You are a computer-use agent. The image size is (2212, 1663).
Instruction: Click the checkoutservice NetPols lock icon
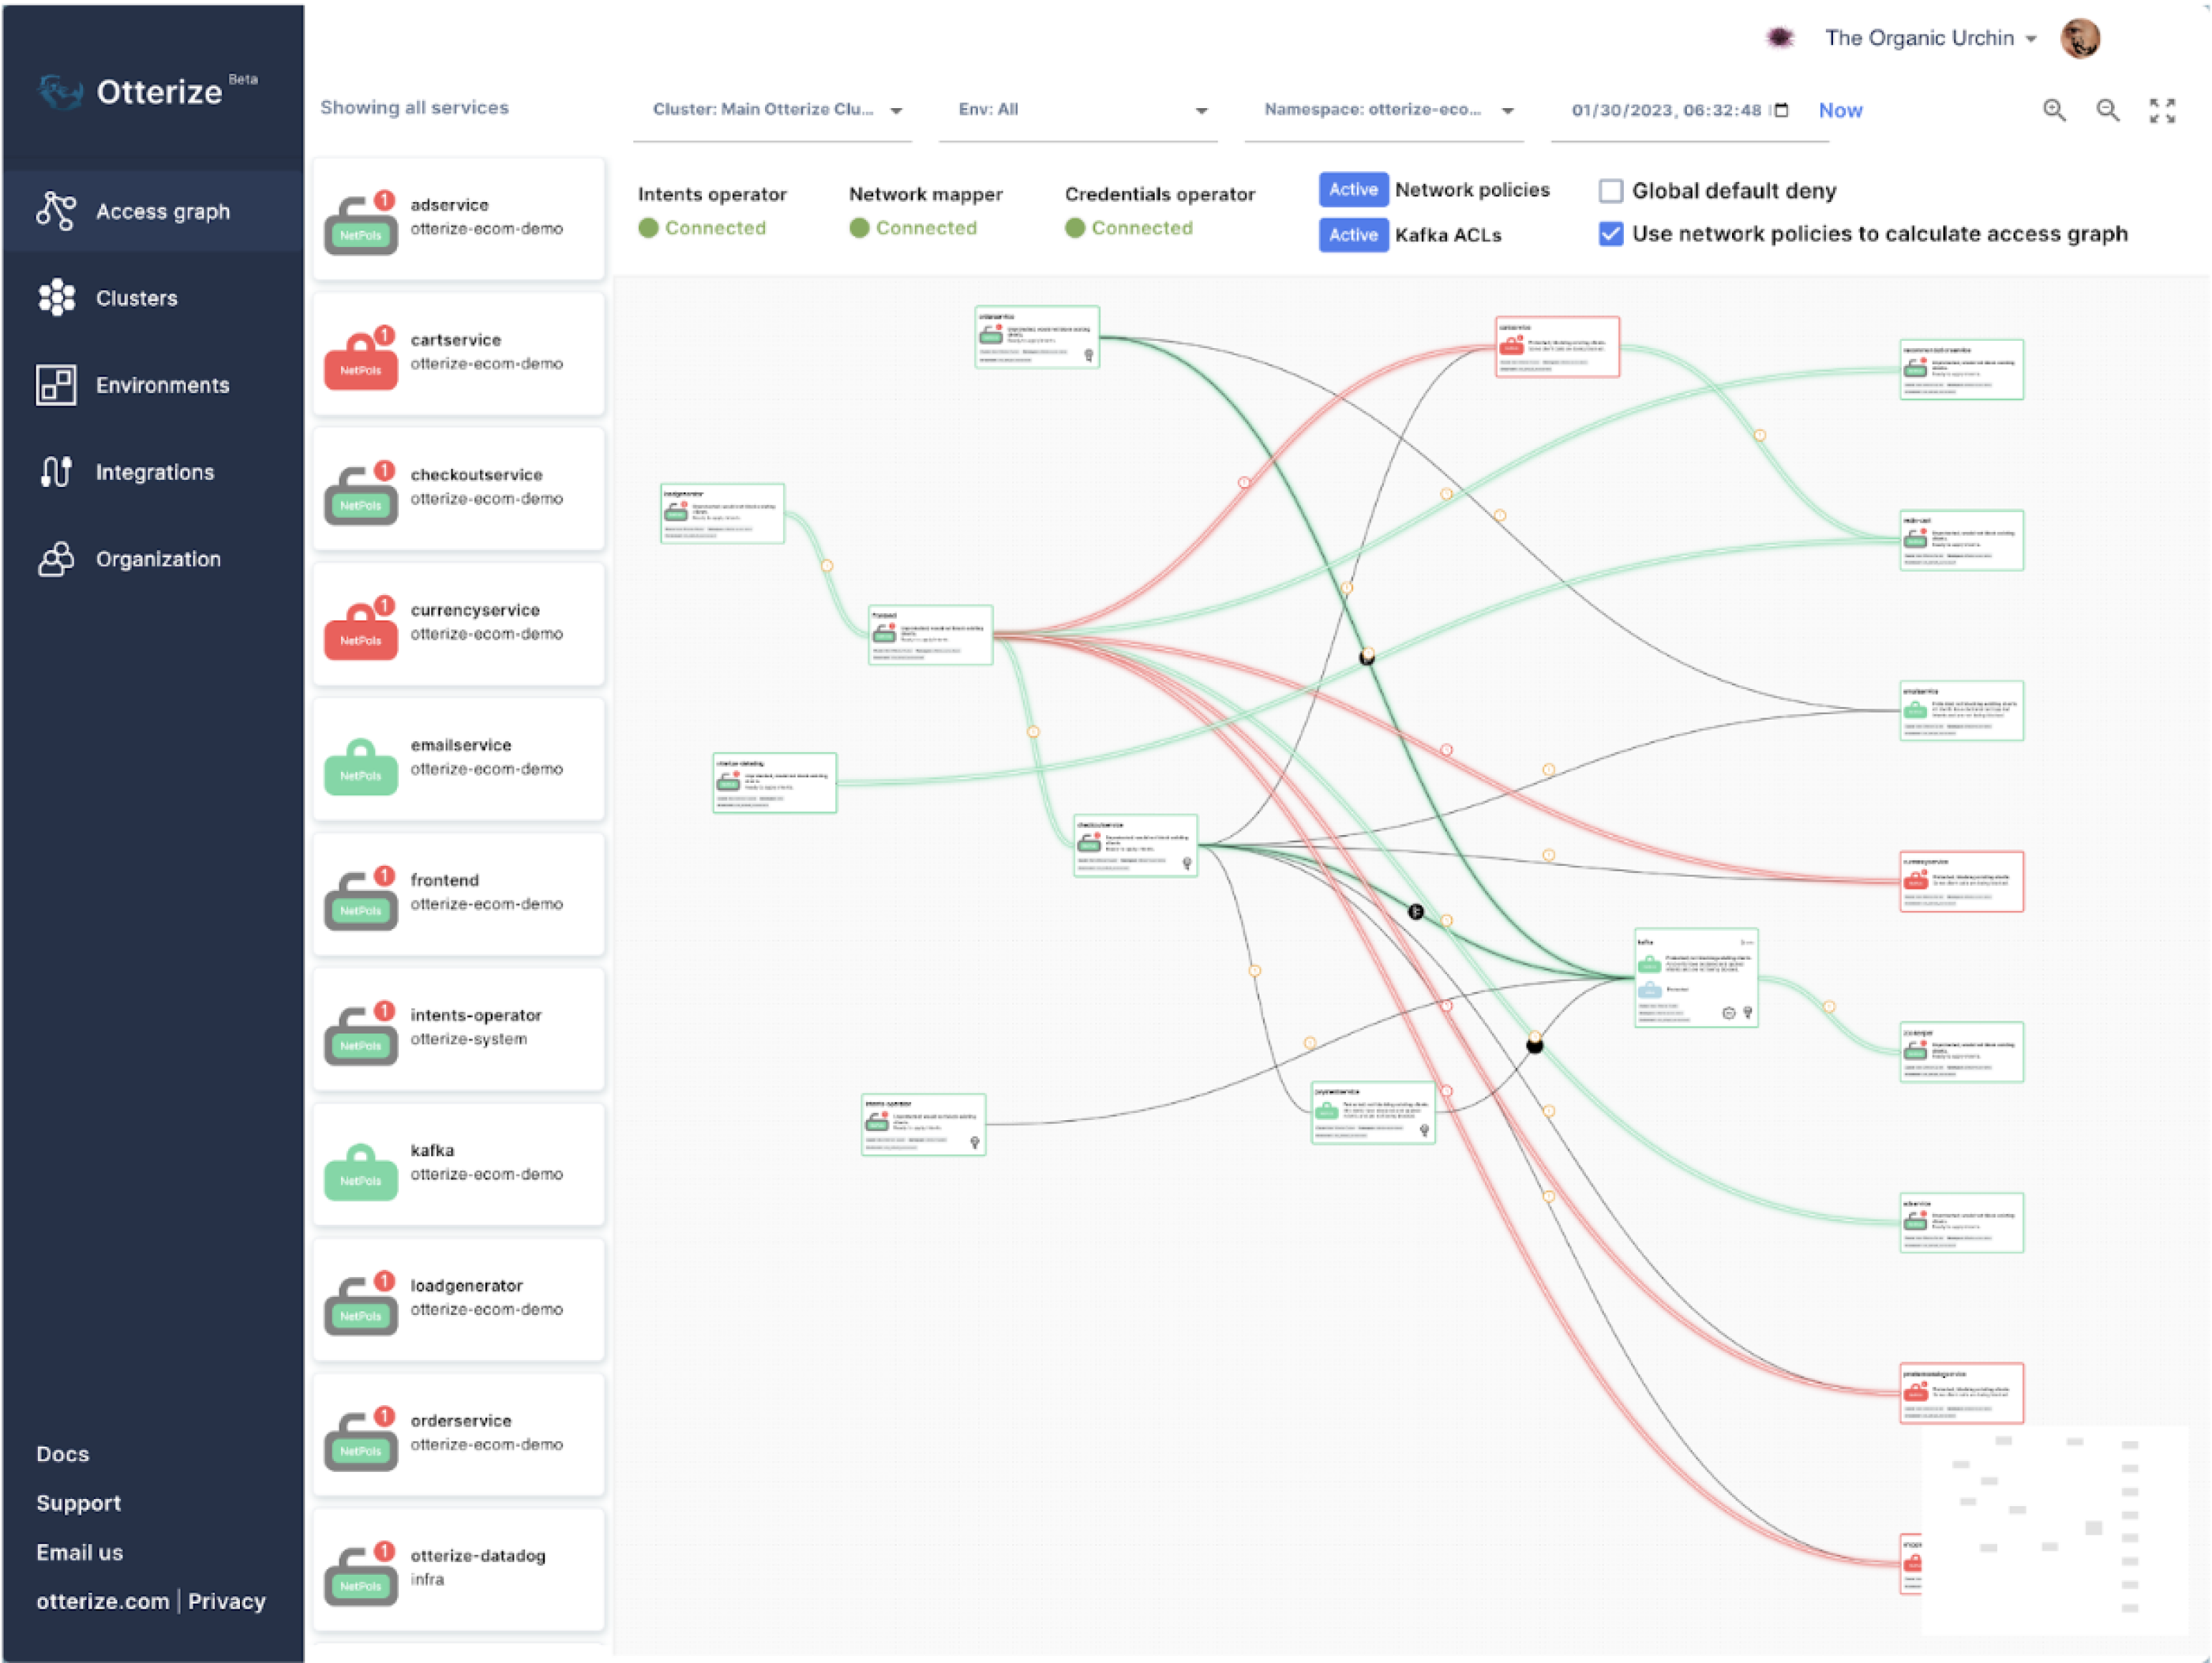click(361, 493)
